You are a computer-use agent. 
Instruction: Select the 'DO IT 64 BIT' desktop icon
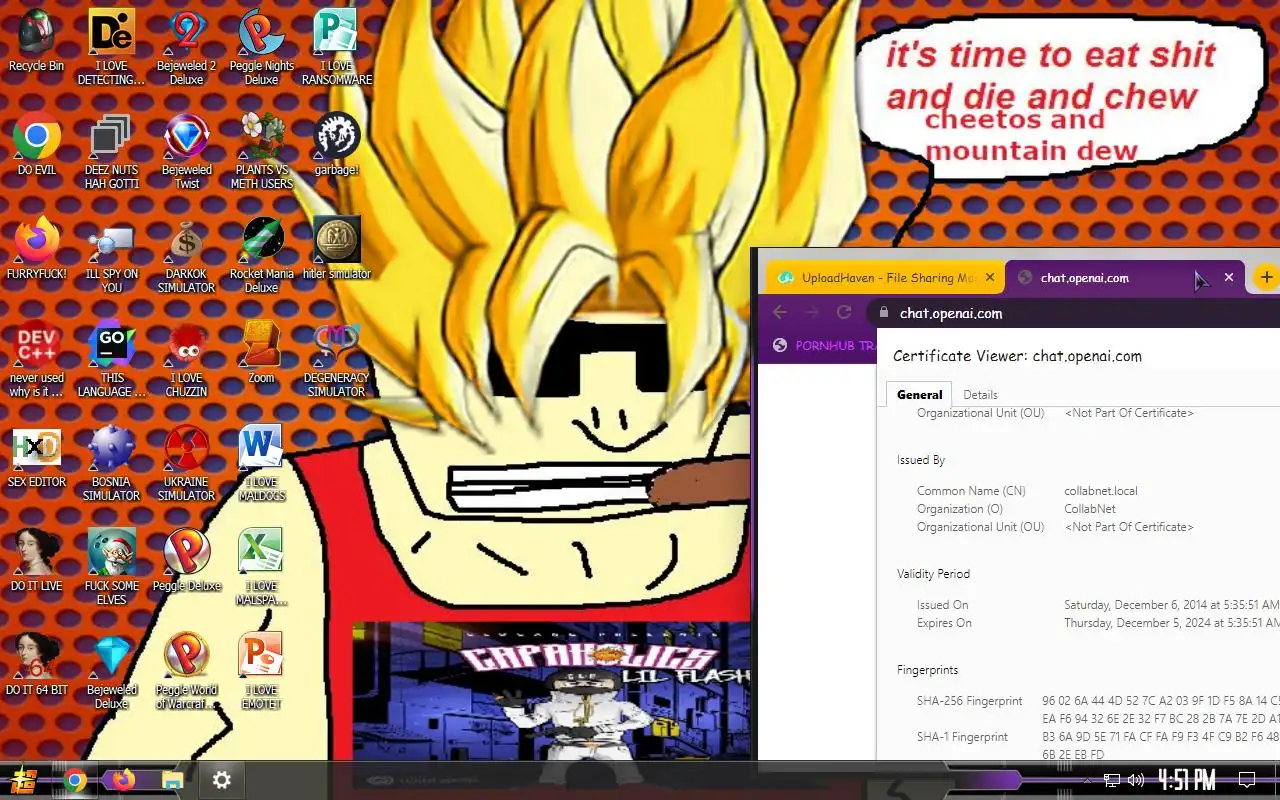(x=36, y=664)
